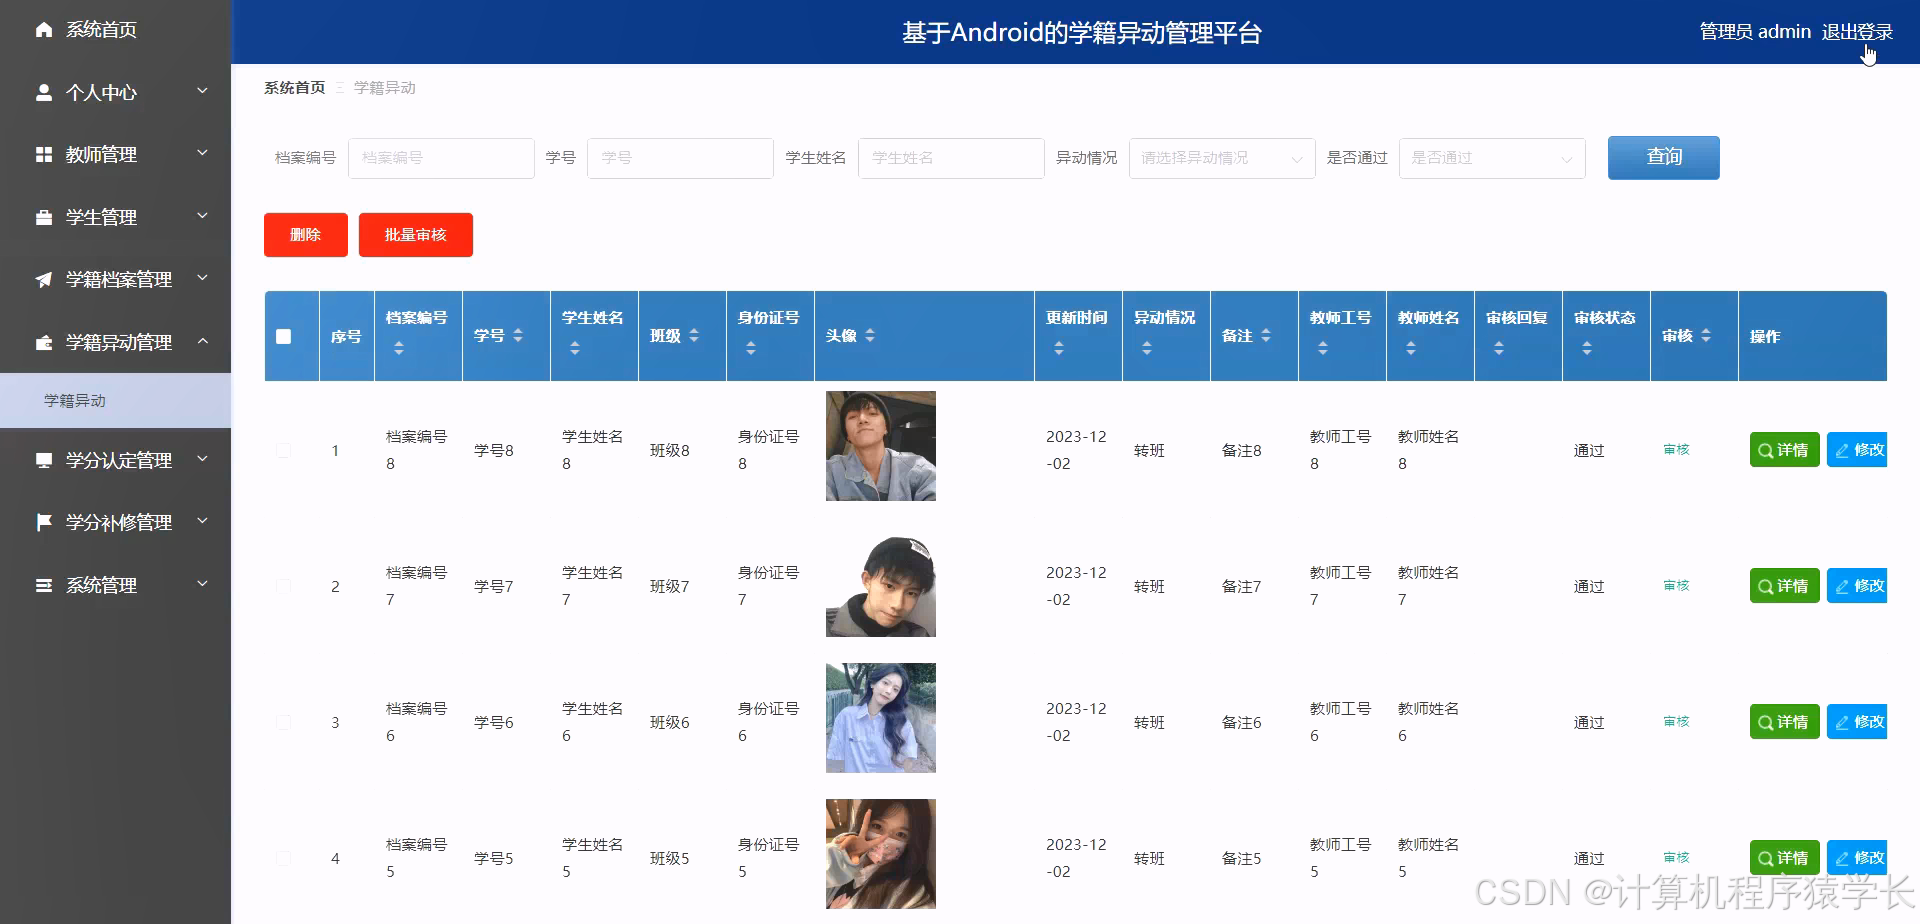Click 退出登录 to log out
The height and width of the screenshot is (924, 1920).
coord(1858,31)
